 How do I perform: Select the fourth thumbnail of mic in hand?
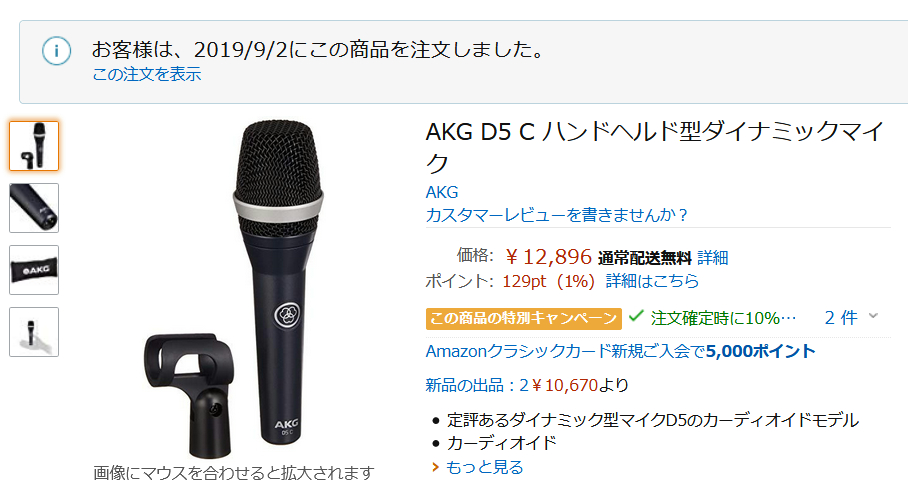(34, 332)
